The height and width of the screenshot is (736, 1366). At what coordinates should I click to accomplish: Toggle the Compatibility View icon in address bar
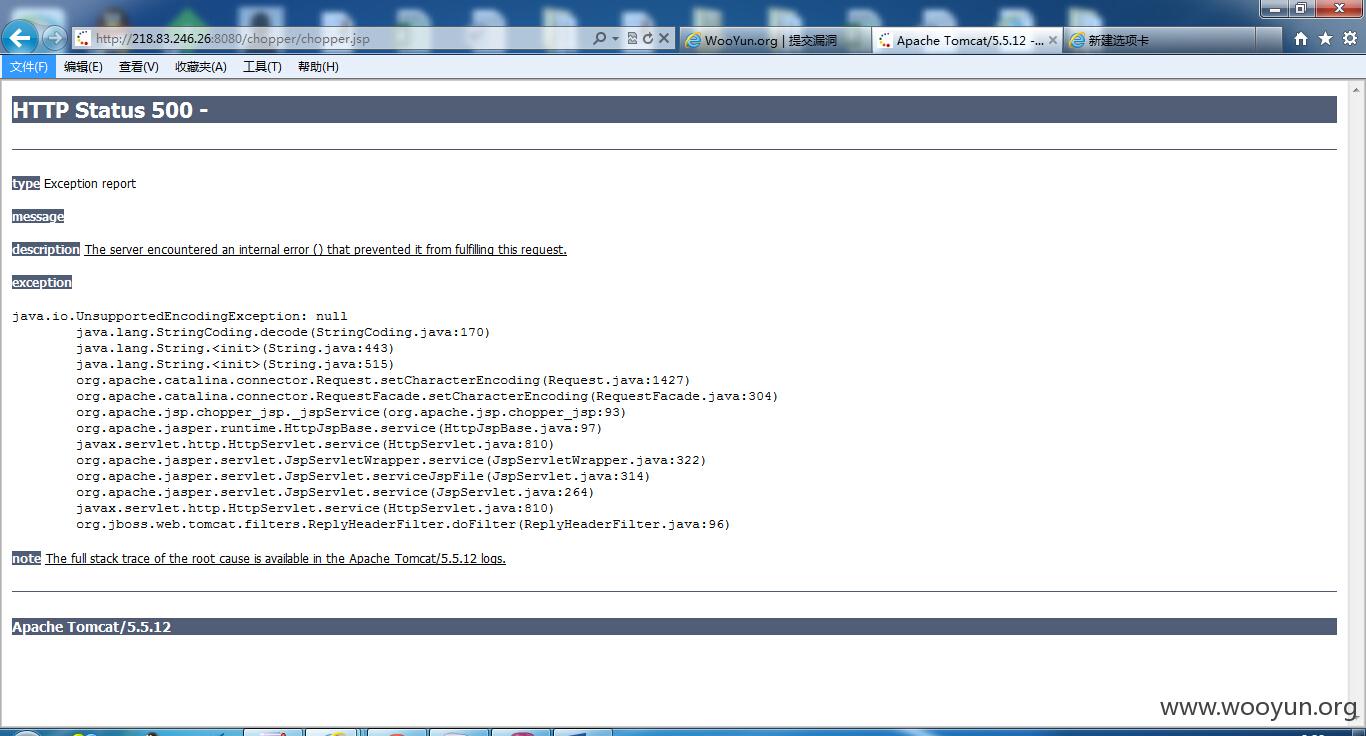pyautogui.click(x=632, y=39)
